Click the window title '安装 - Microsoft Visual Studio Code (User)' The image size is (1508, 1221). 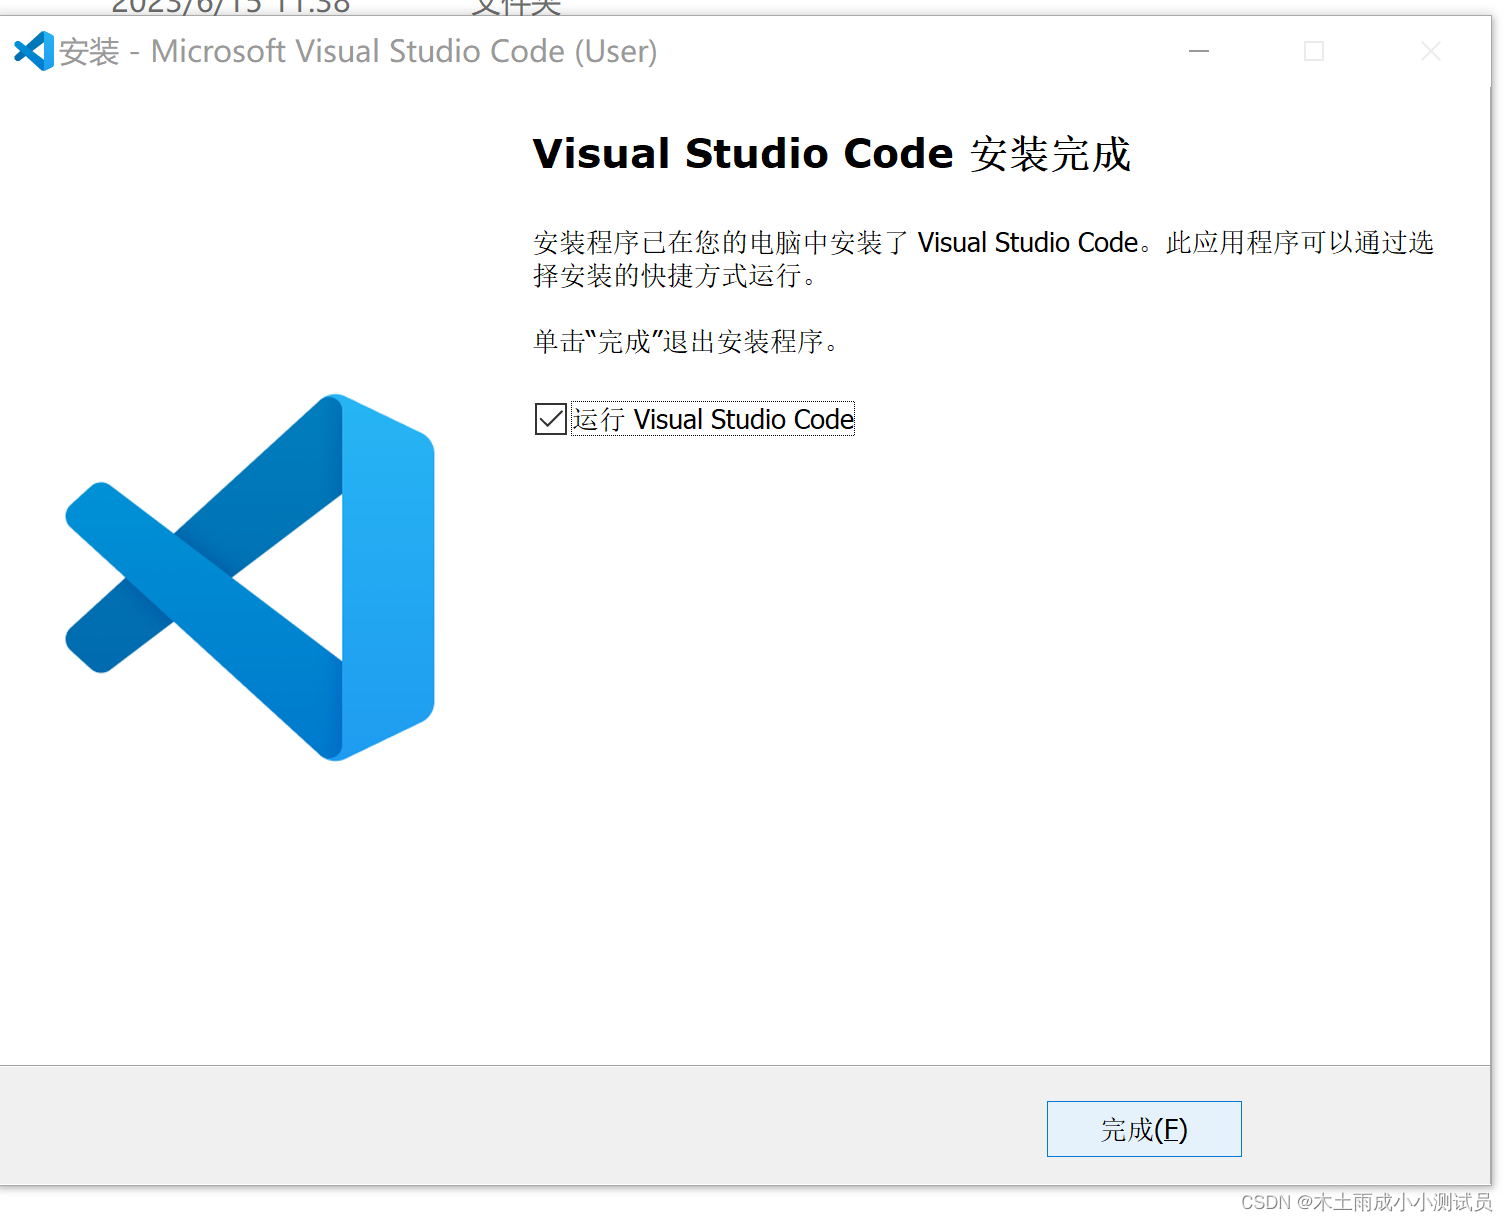(358, 51)
